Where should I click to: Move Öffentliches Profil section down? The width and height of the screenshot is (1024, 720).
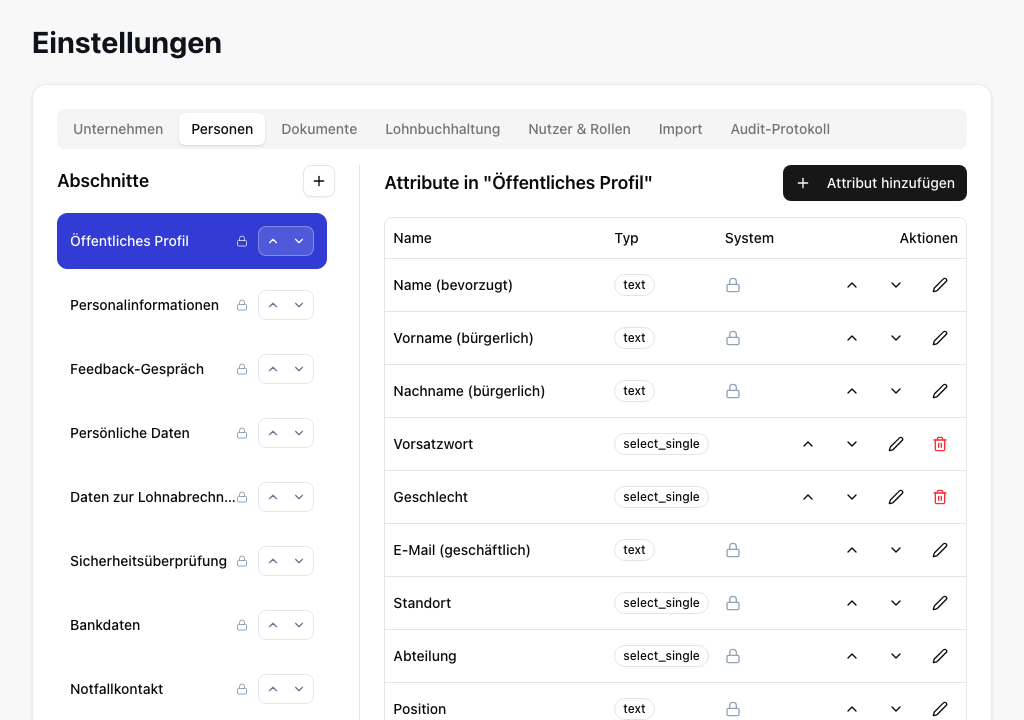(x=299, y=241)
